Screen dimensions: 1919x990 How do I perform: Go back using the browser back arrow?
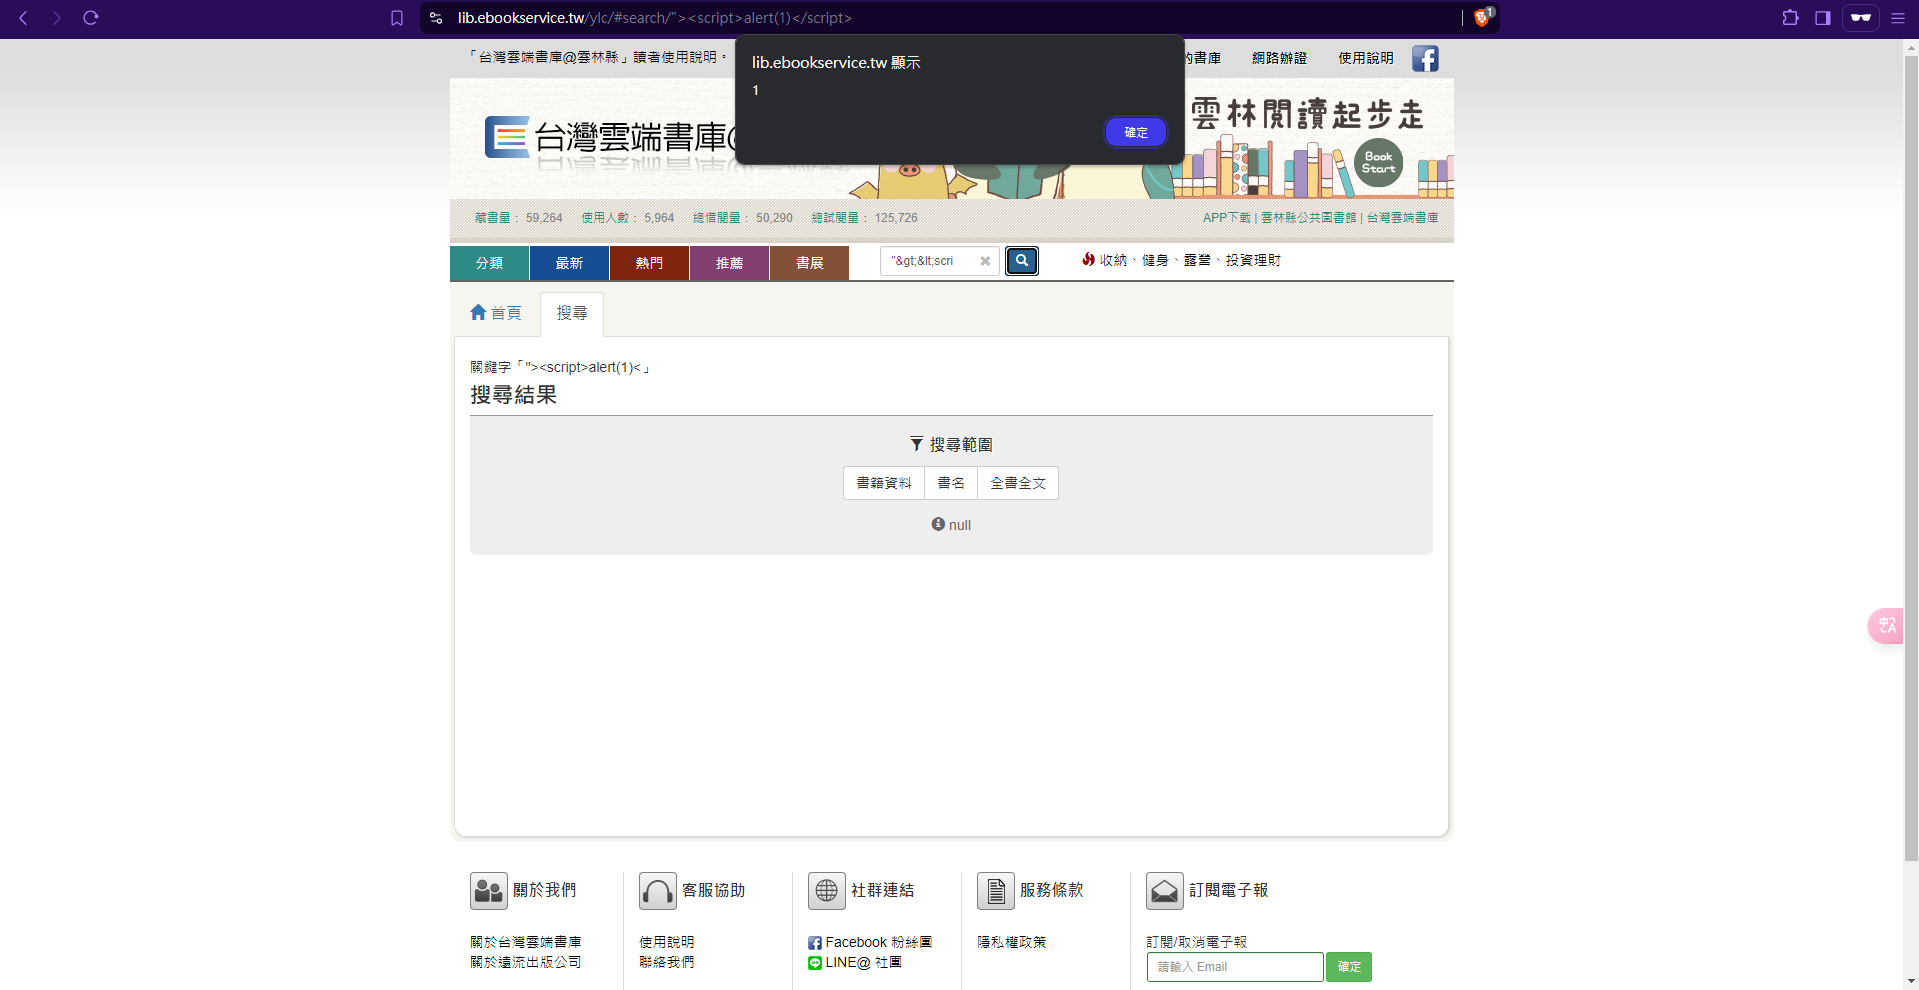pyautogui.click(x=23, y=18)
